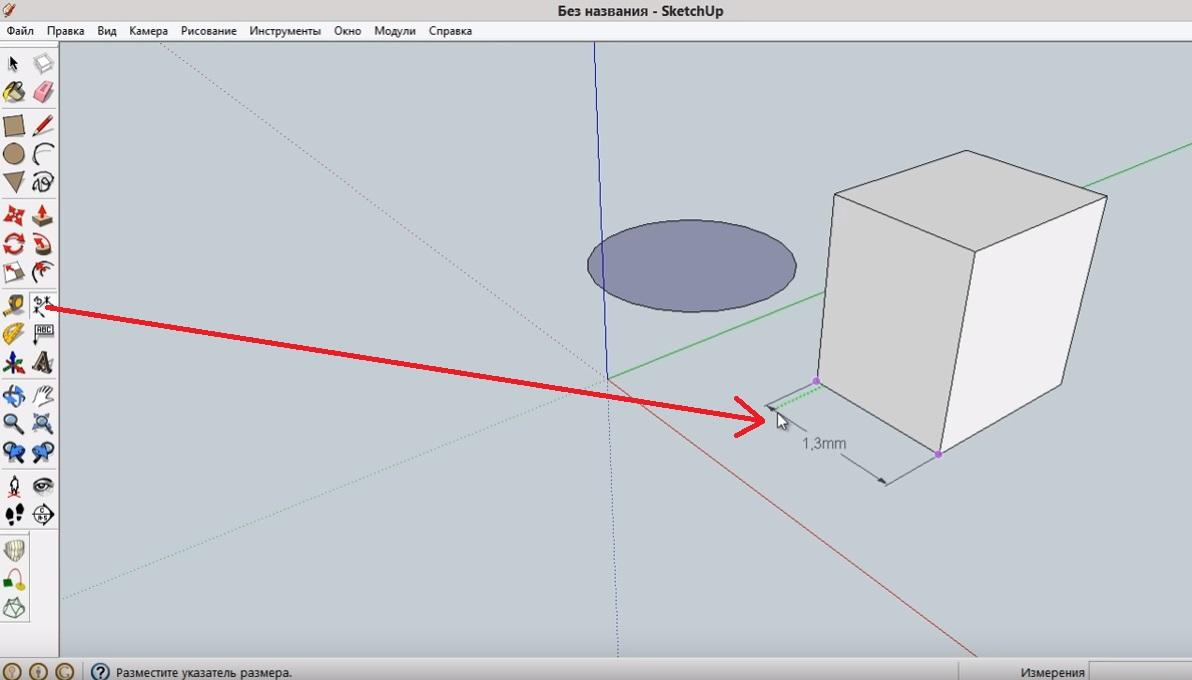Viewport: 1192px width, 680px height.
Task: Activate the Walk footprints tool
Action: pos(14,515)
